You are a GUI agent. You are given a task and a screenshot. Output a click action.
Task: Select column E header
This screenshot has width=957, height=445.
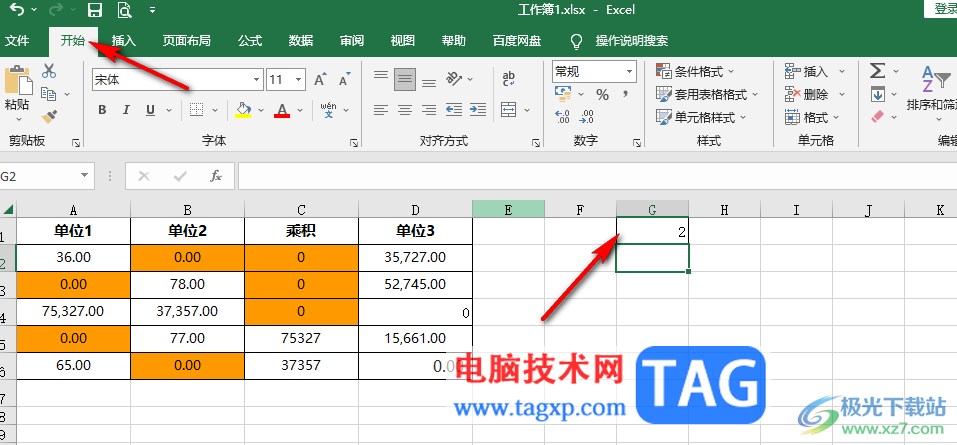[508, 209]
